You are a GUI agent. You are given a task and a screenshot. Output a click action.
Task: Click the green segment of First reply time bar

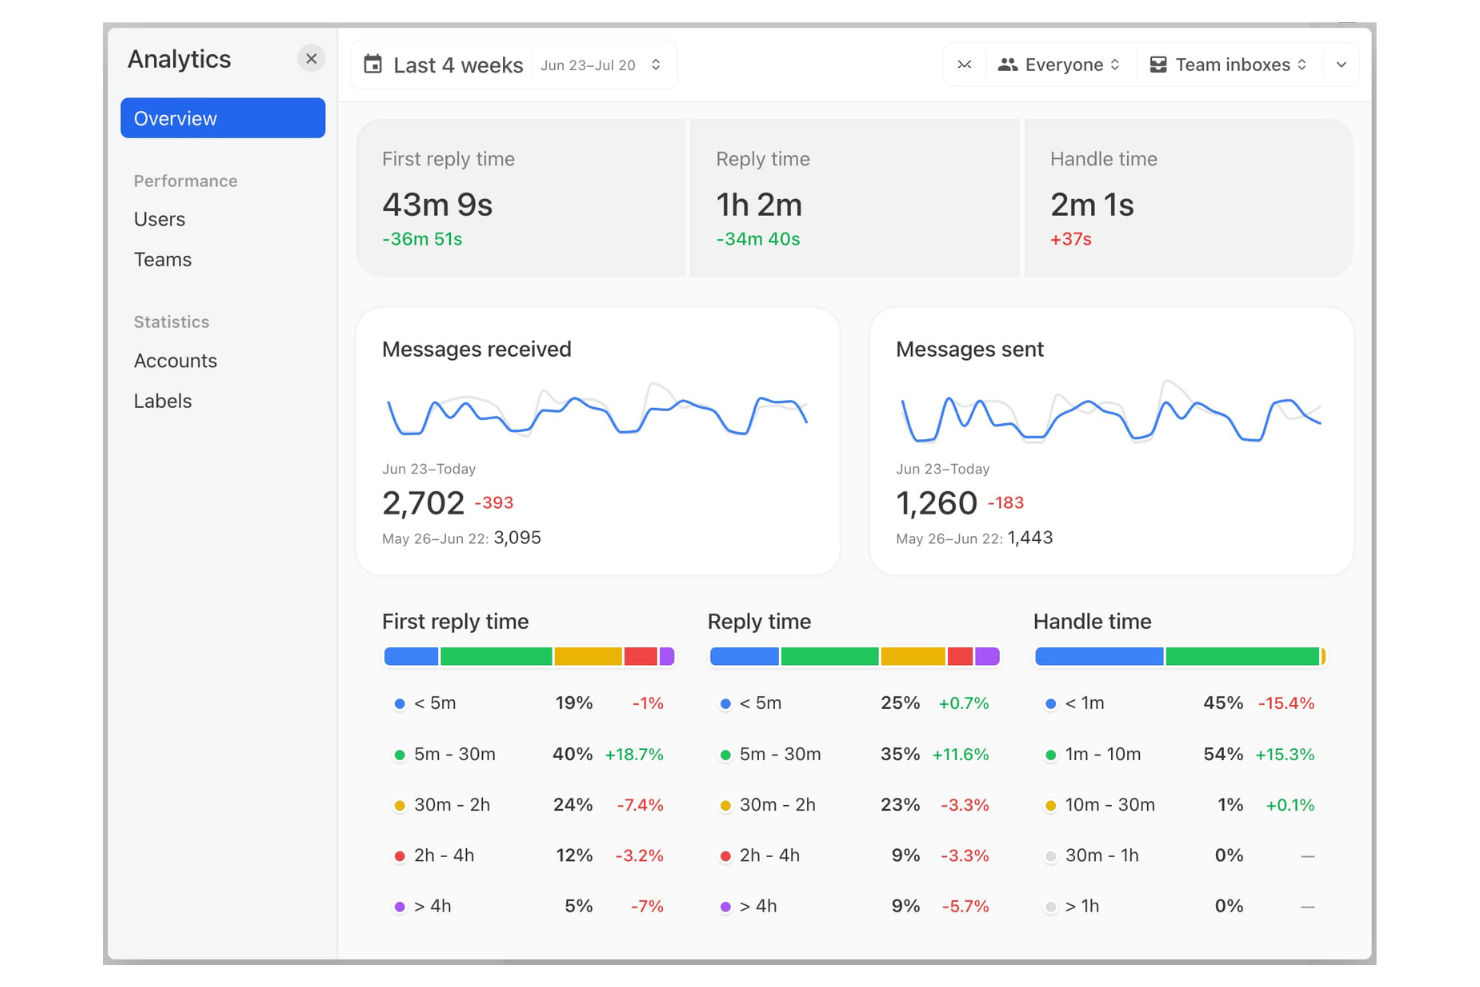click(496, 657)
